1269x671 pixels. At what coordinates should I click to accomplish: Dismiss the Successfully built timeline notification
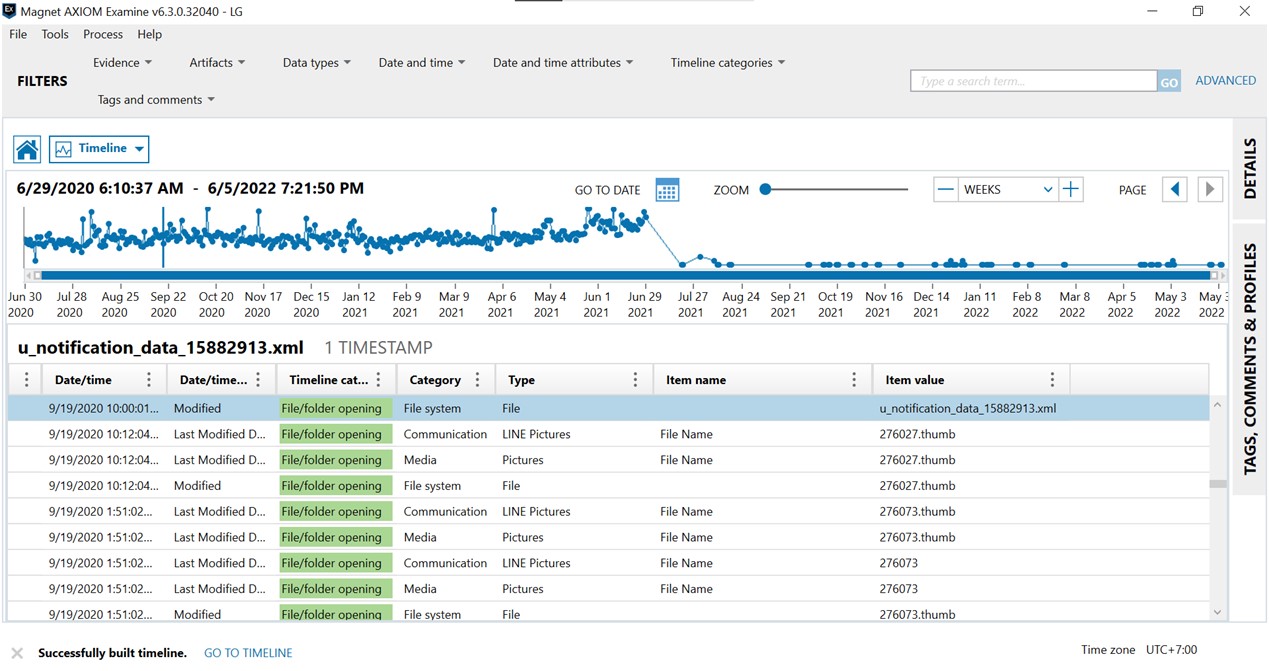(16, 652)
